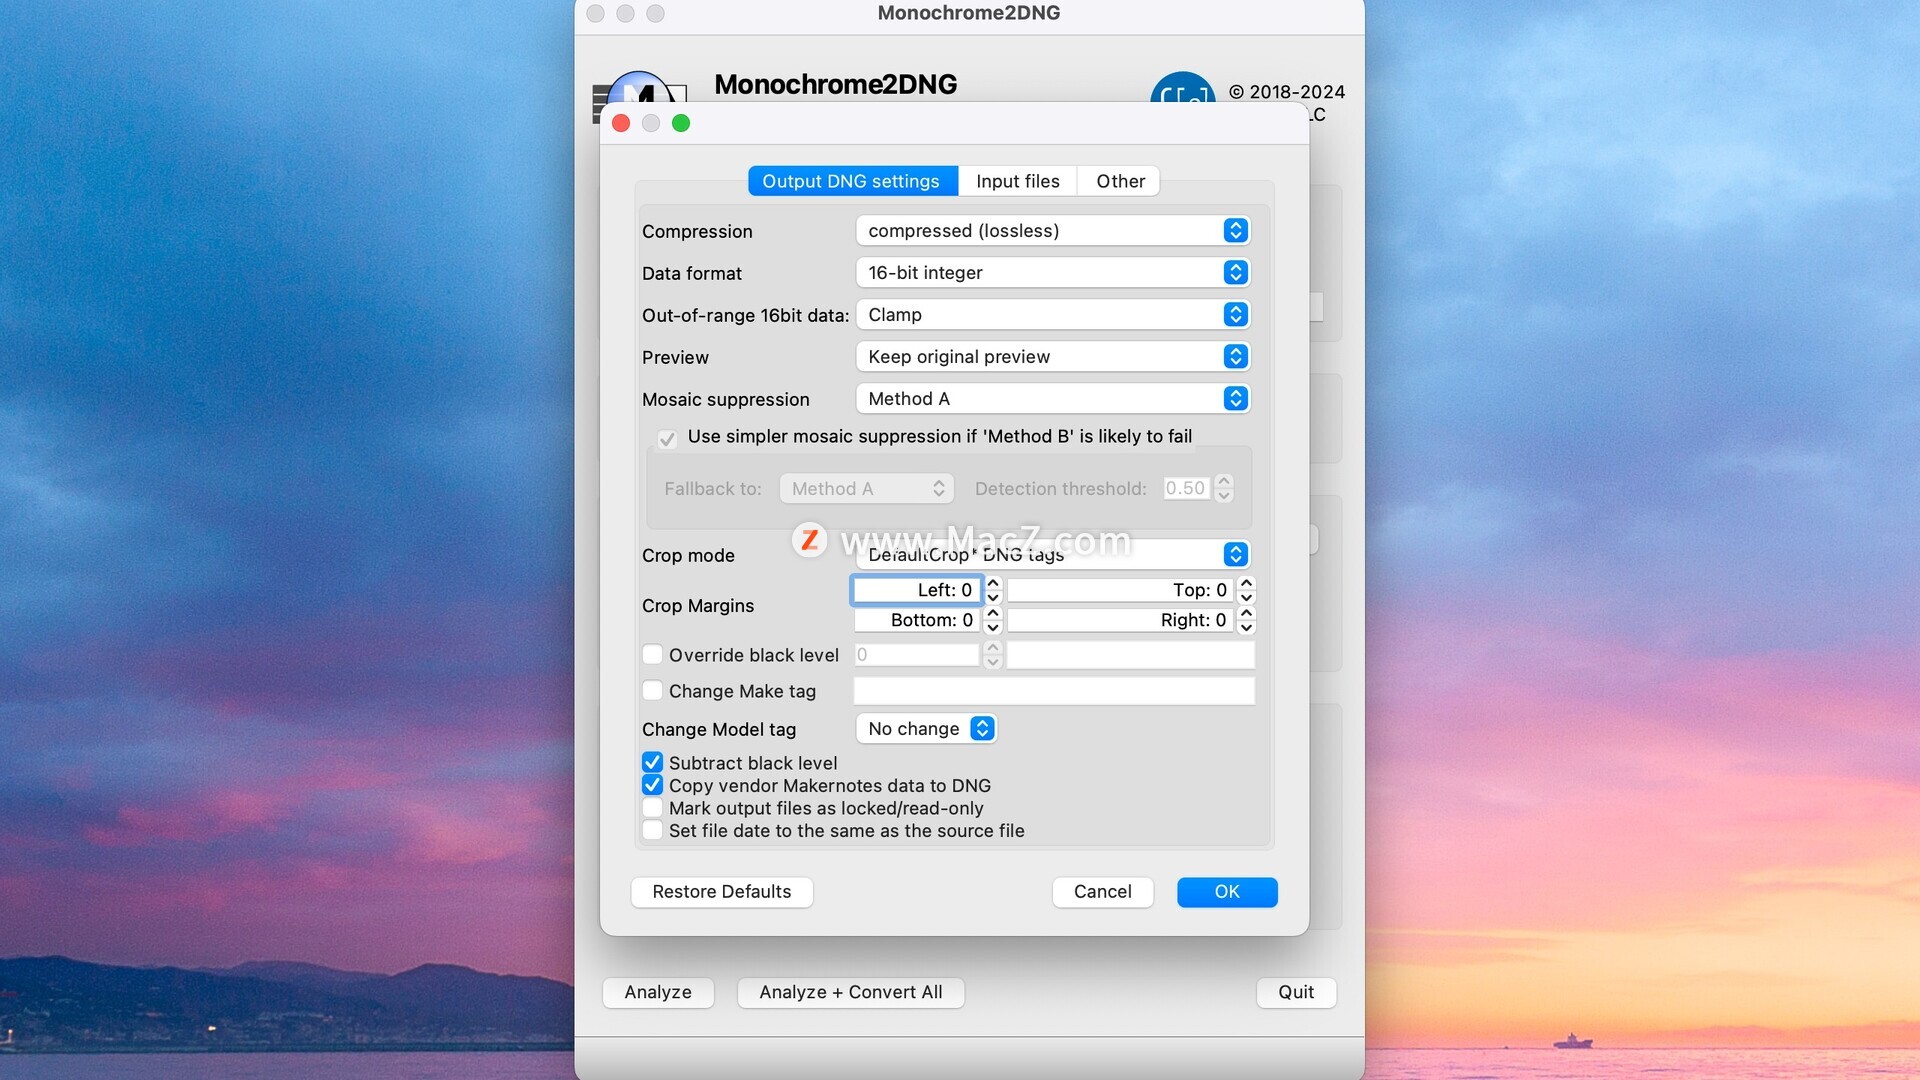Click Cancel in the settings dialog

point(1103,892)
